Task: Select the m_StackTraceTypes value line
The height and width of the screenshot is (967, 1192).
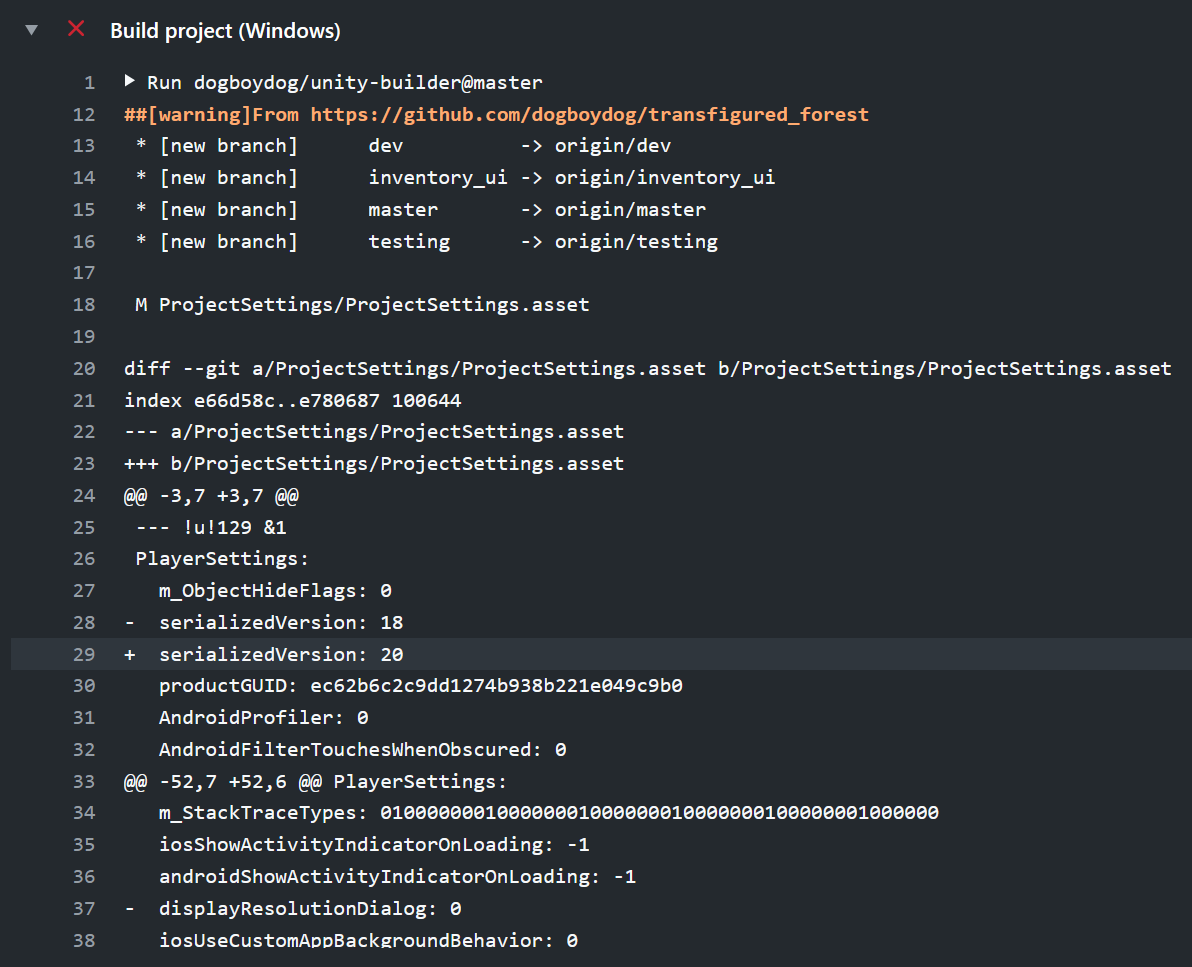Action: pyautogui.click(x=549, y=813)
